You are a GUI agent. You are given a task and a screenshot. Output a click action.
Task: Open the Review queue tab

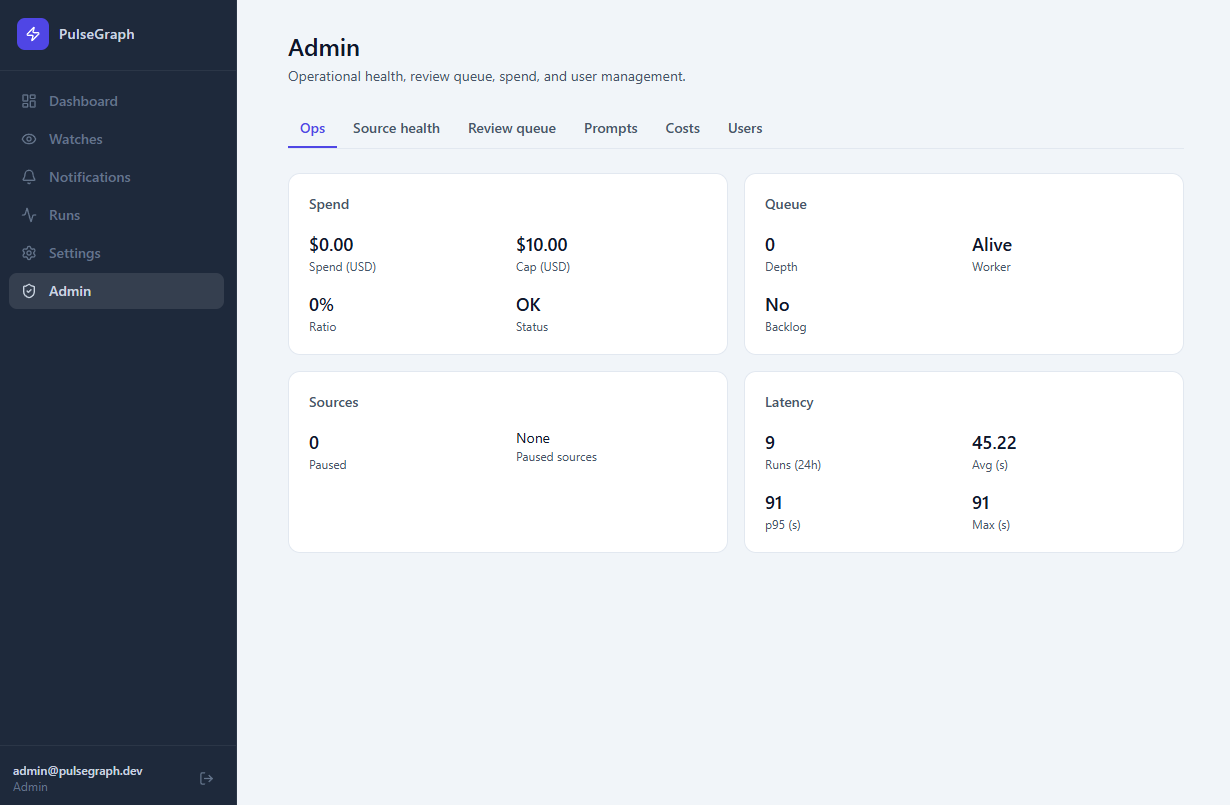(x=512, y=128)
